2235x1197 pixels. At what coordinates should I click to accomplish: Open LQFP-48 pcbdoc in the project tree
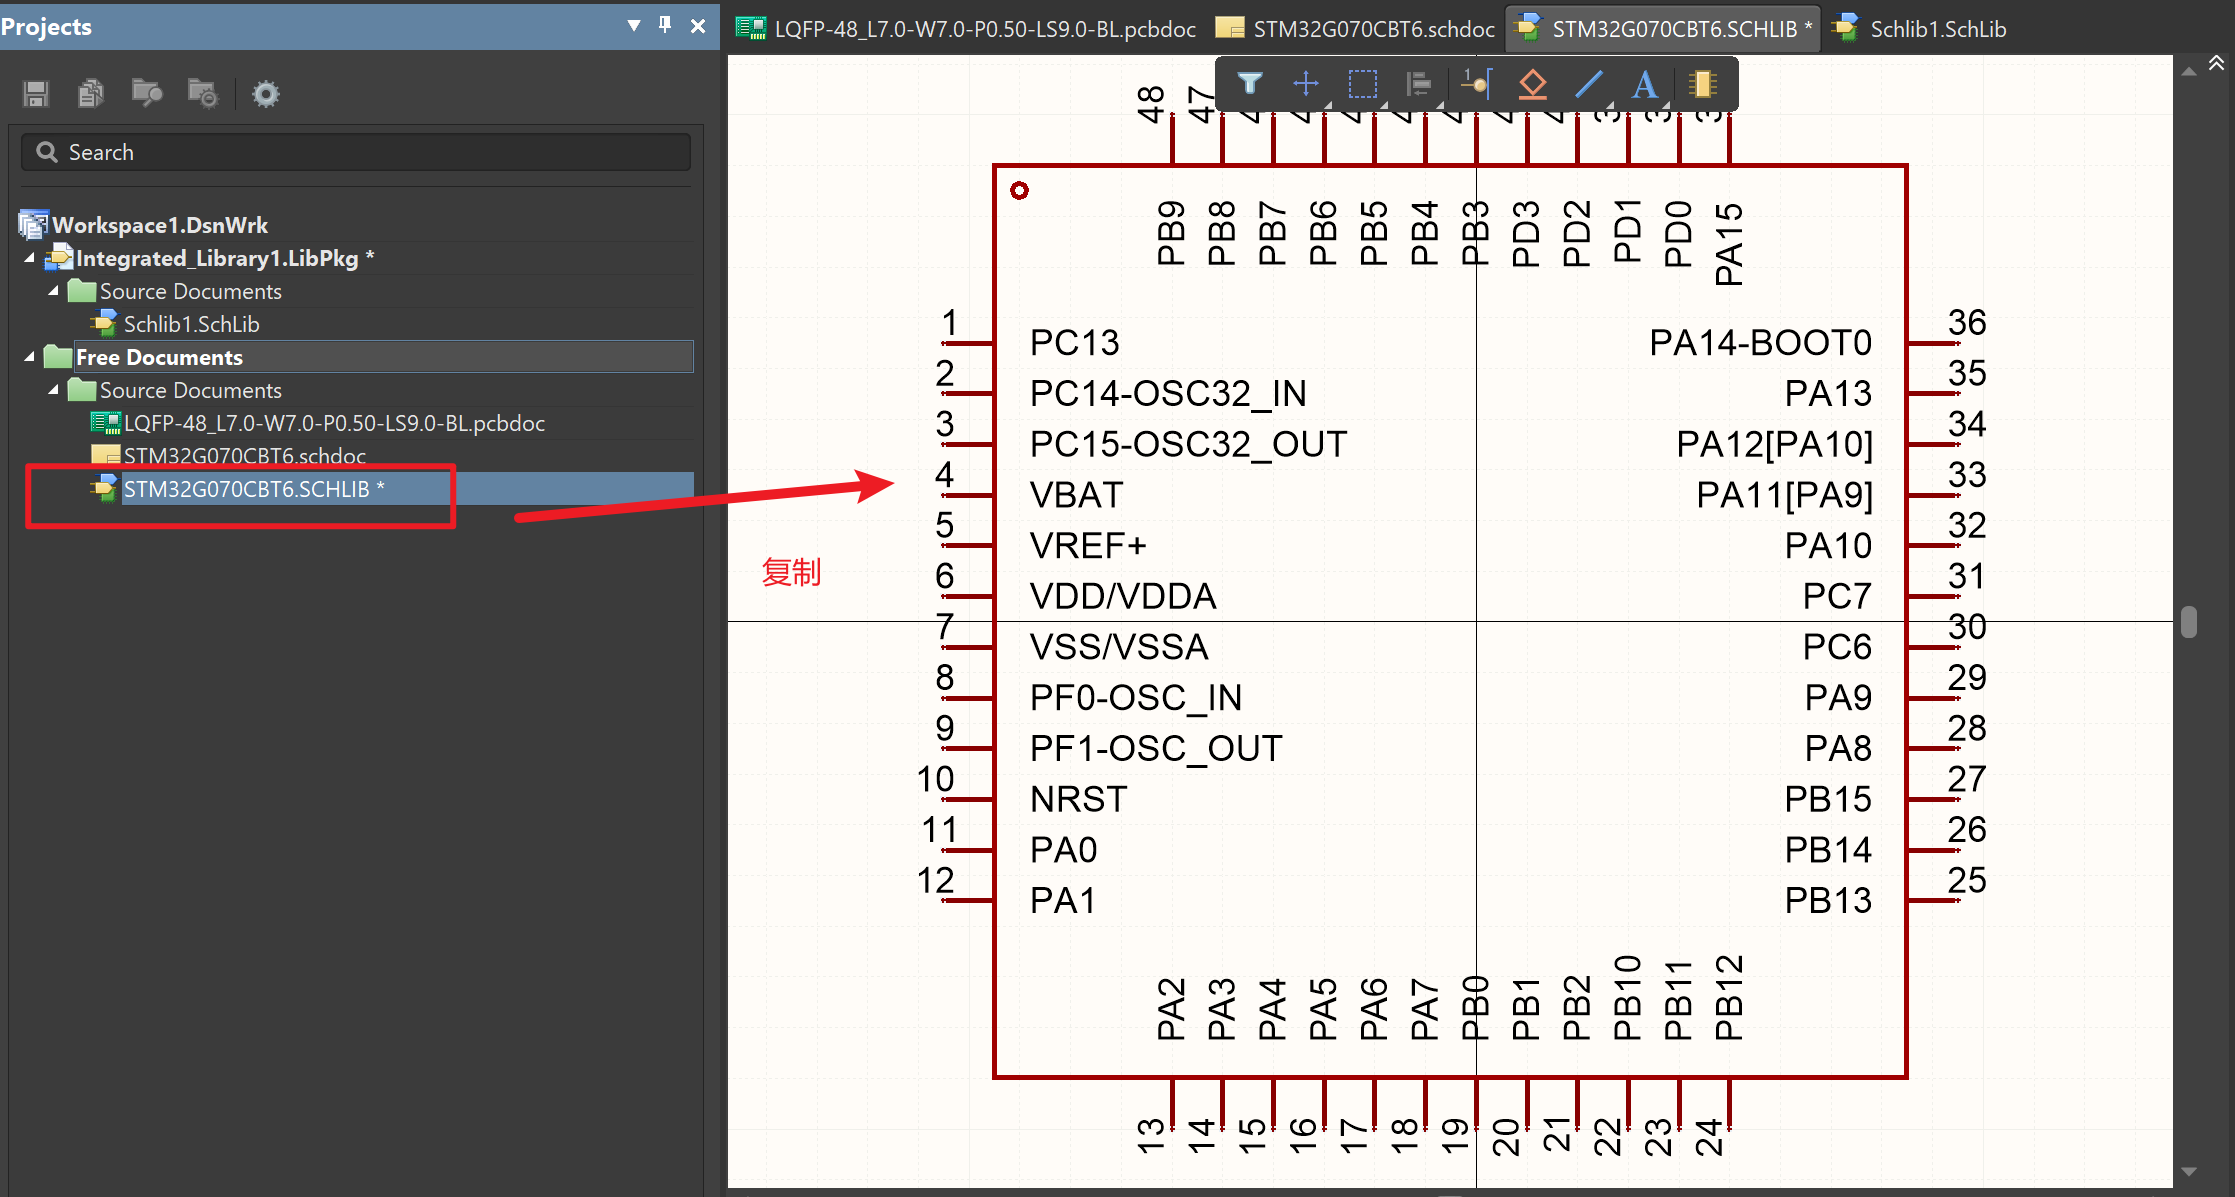(x=334, y=423)
